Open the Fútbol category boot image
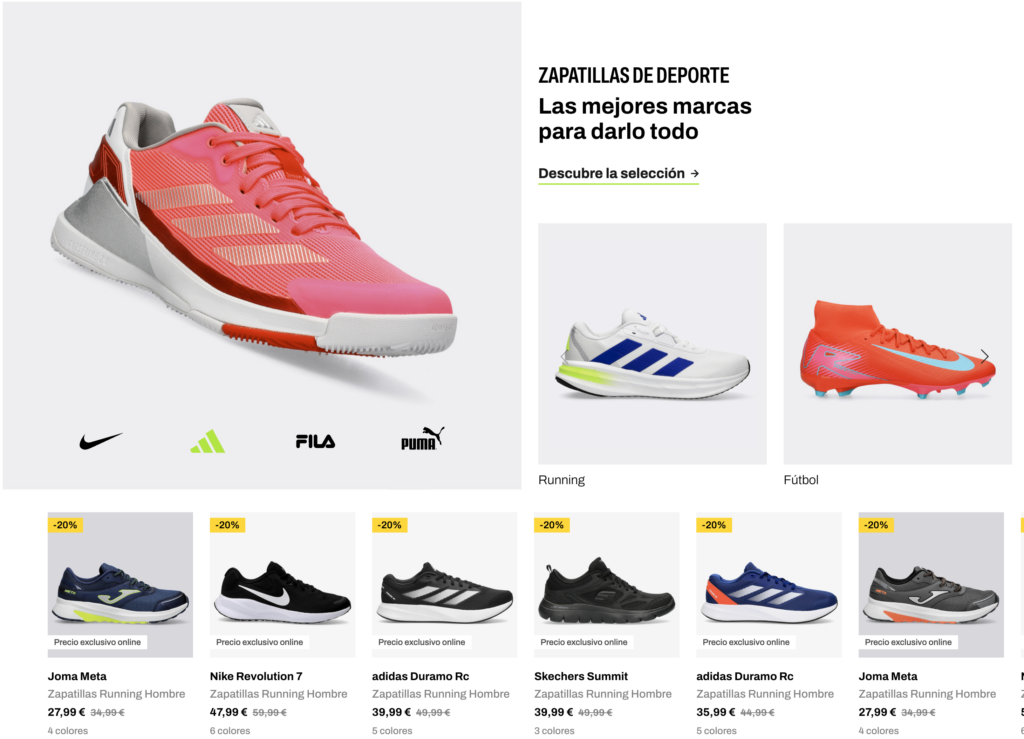 [x=897, y=344]
